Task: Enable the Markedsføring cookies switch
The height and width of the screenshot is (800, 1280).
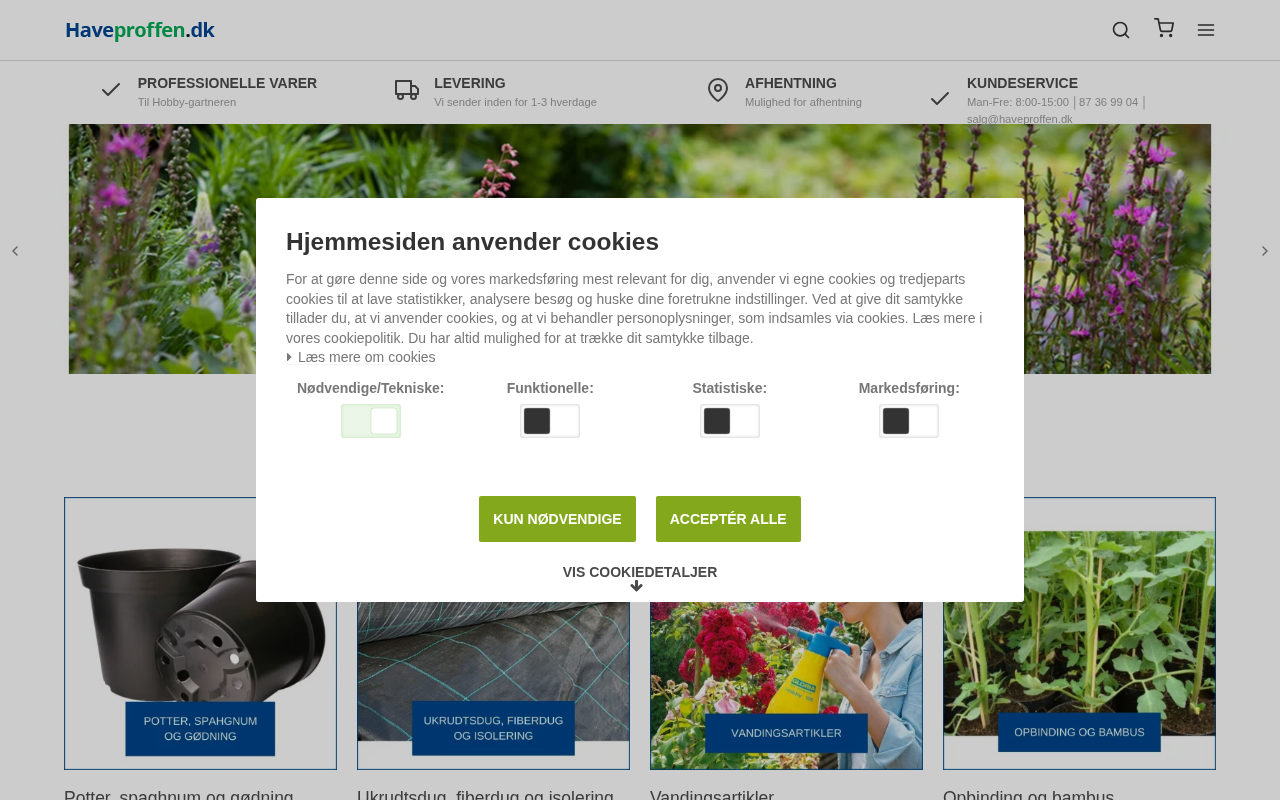Action: click(909, 421)
